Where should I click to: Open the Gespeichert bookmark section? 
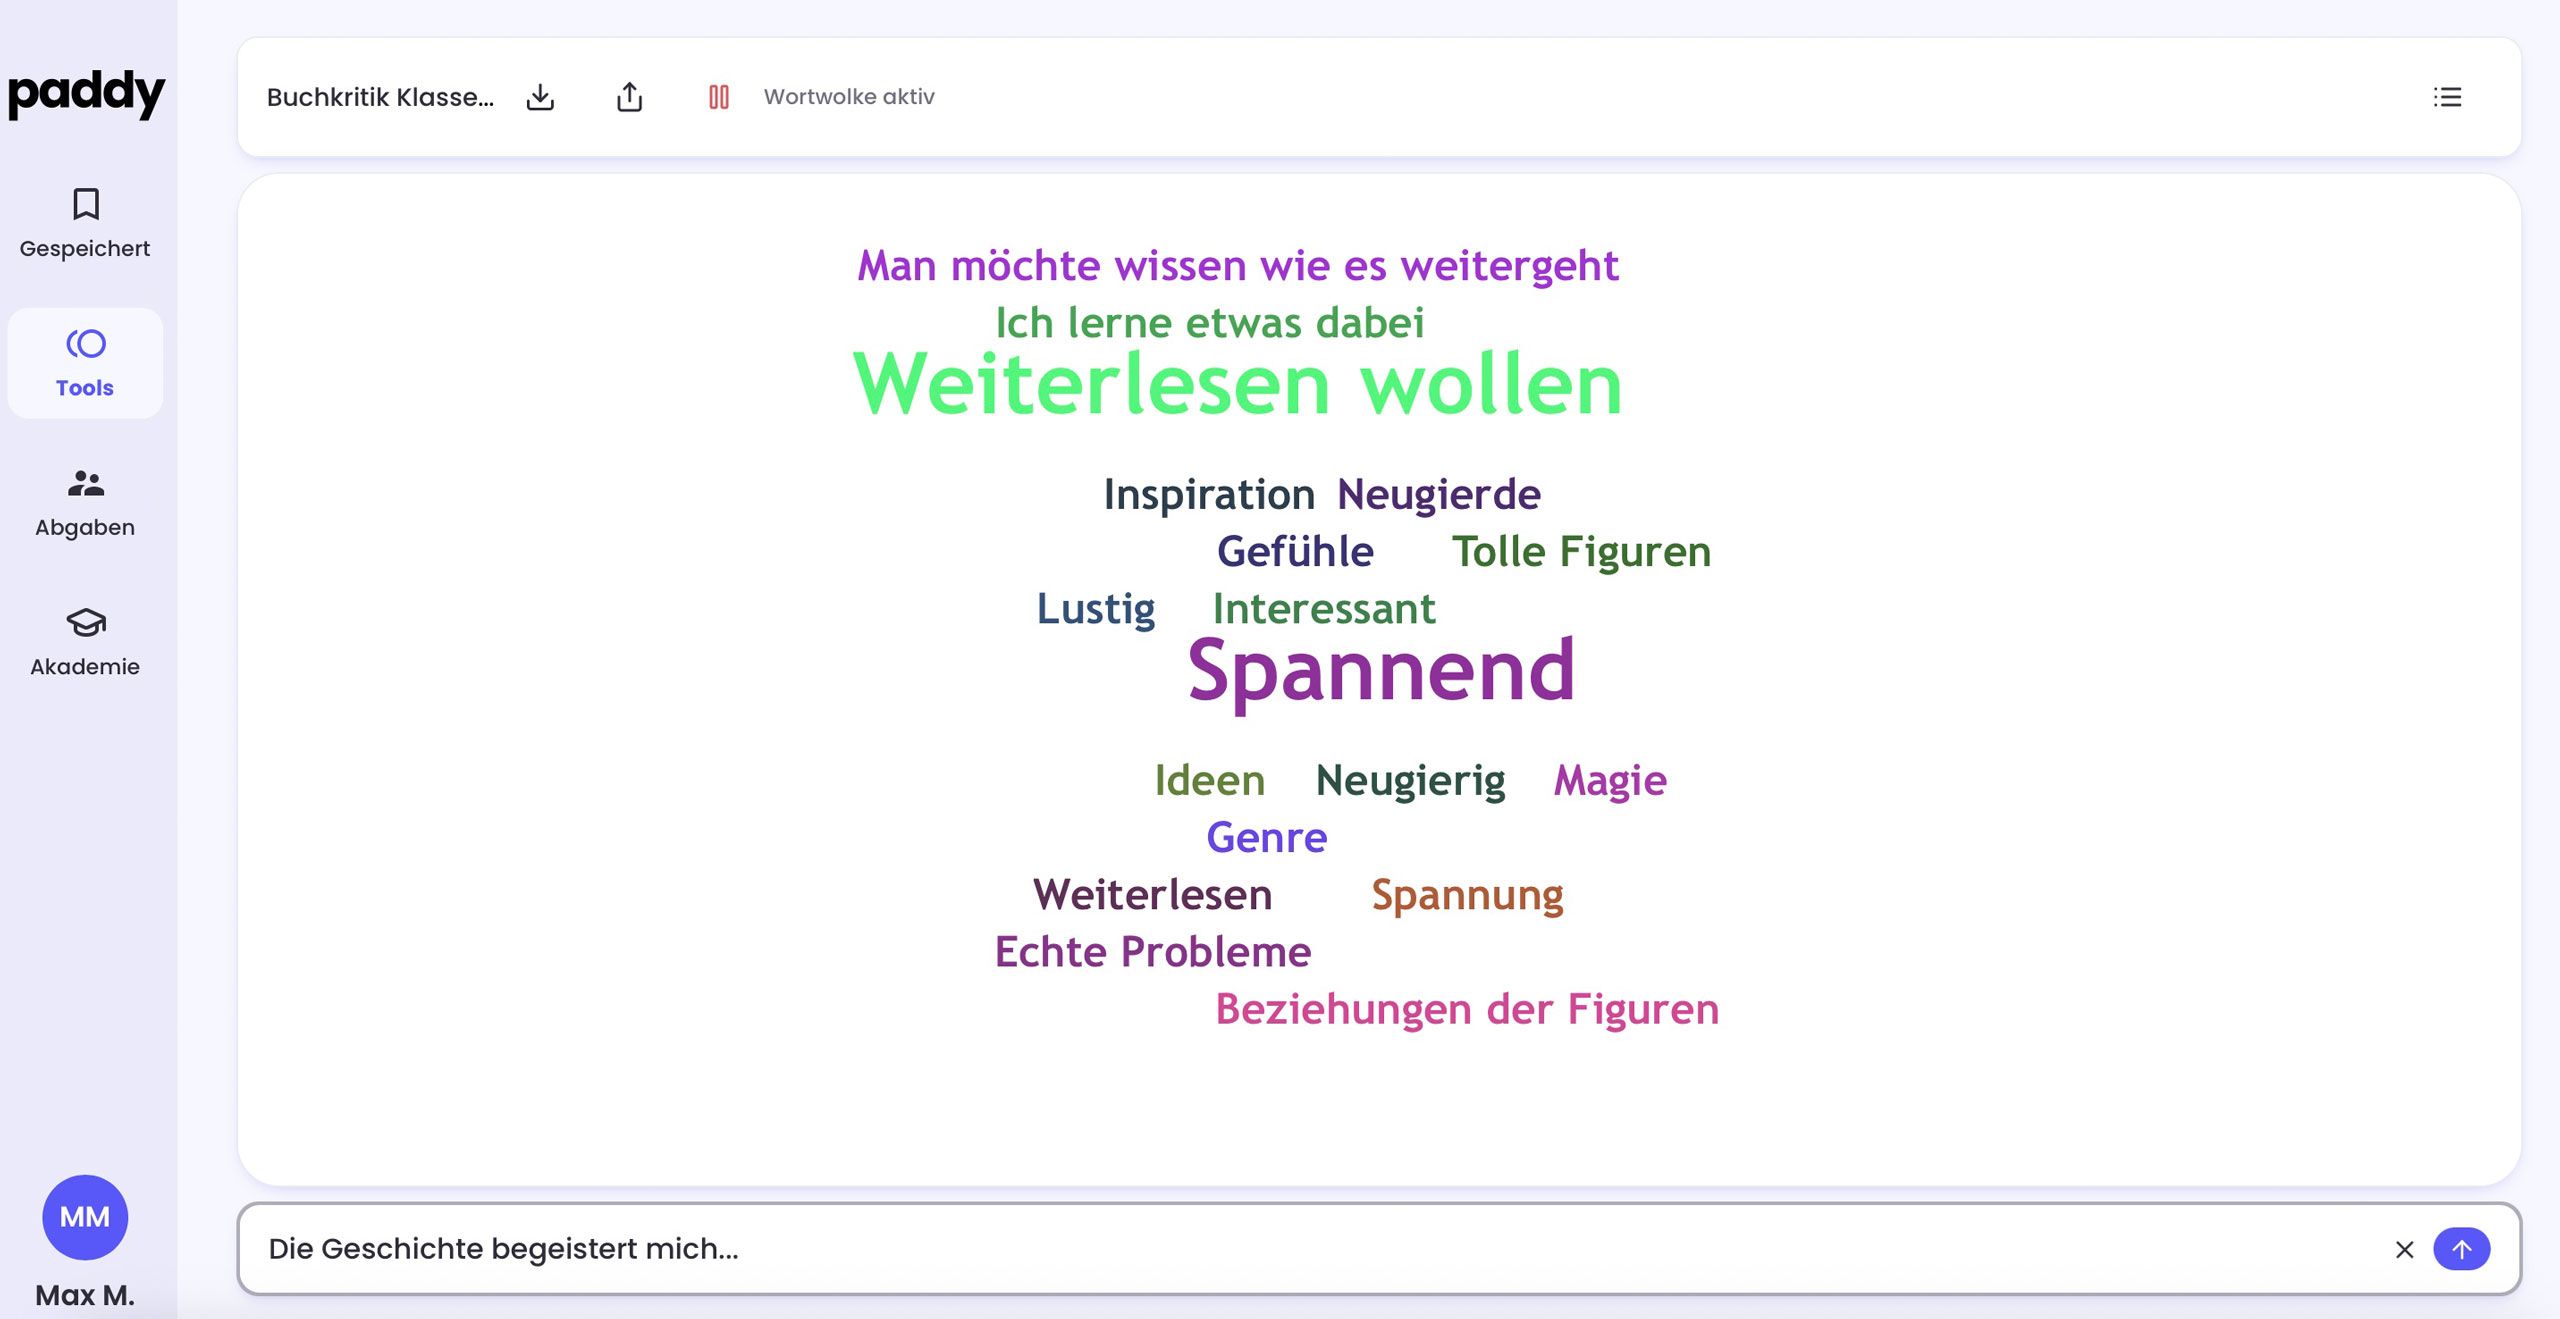coord(85,223)
